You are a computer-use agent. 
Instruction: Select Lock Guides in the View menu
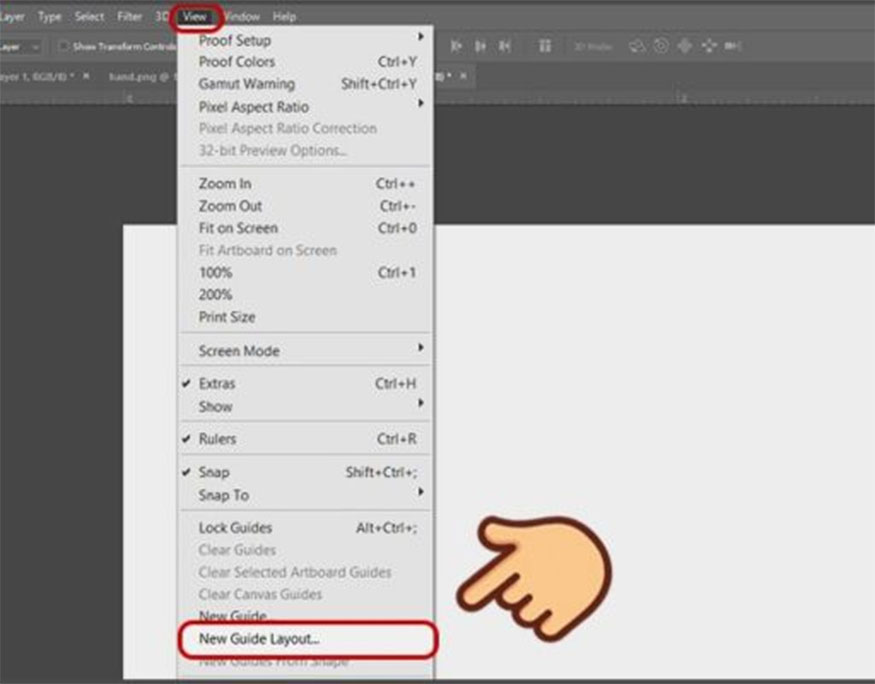point(235,528)
